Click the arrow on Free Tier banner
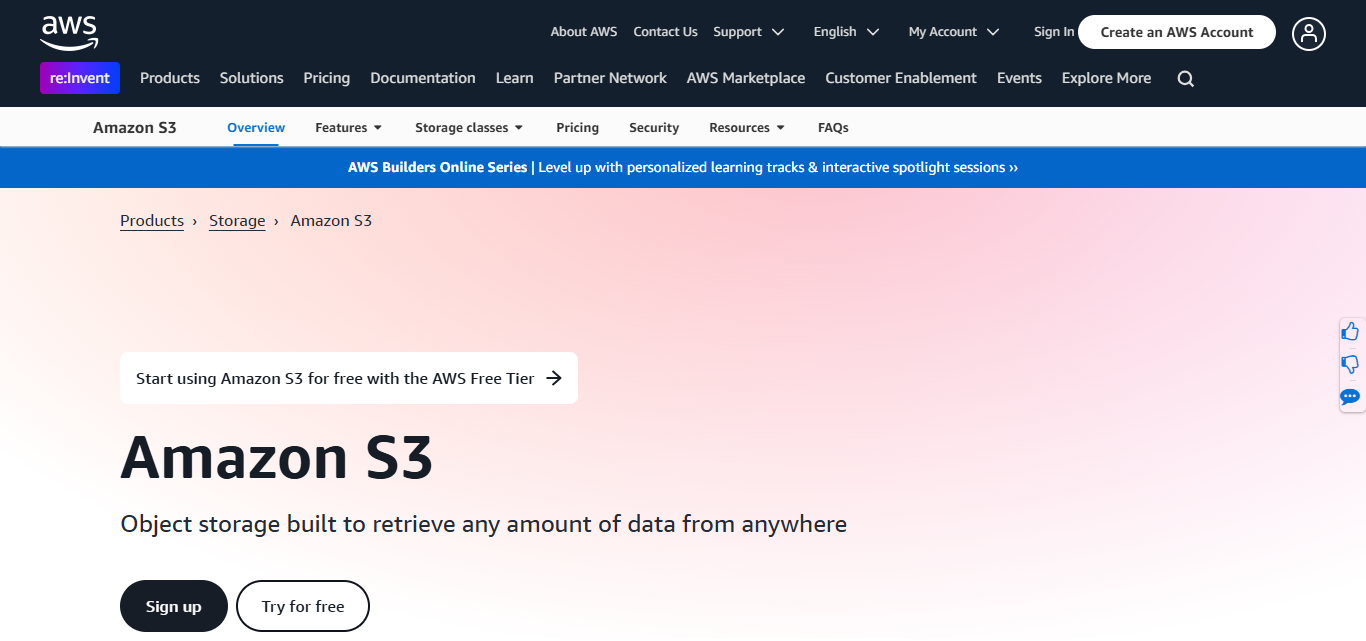Viewport: 1366px width, 641px height. 554,378
